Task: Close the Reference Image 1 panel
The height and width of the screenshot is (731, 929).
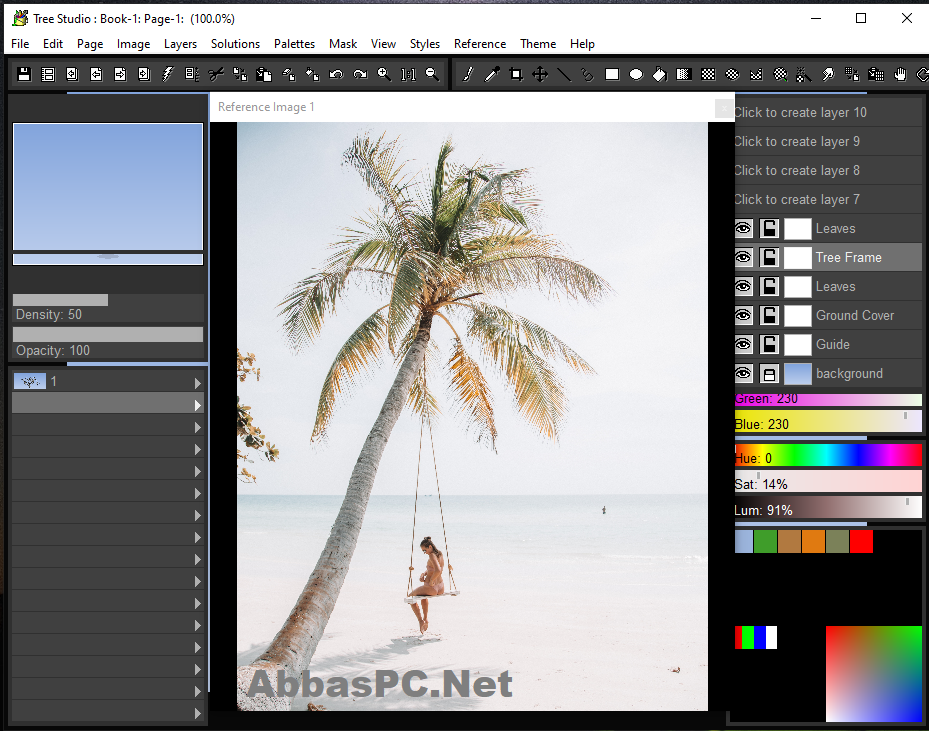Action: (x=723, y=108)
